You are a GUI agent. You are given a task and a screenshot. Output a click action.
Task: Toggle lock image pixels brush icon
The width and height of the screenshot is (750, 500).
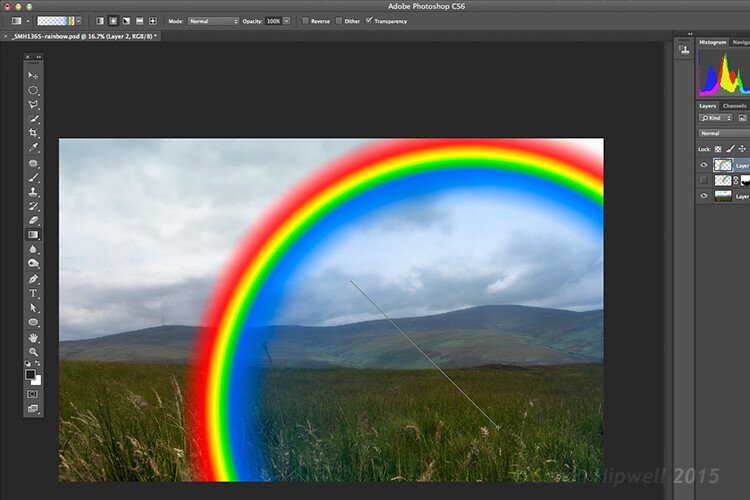point(730,149)
